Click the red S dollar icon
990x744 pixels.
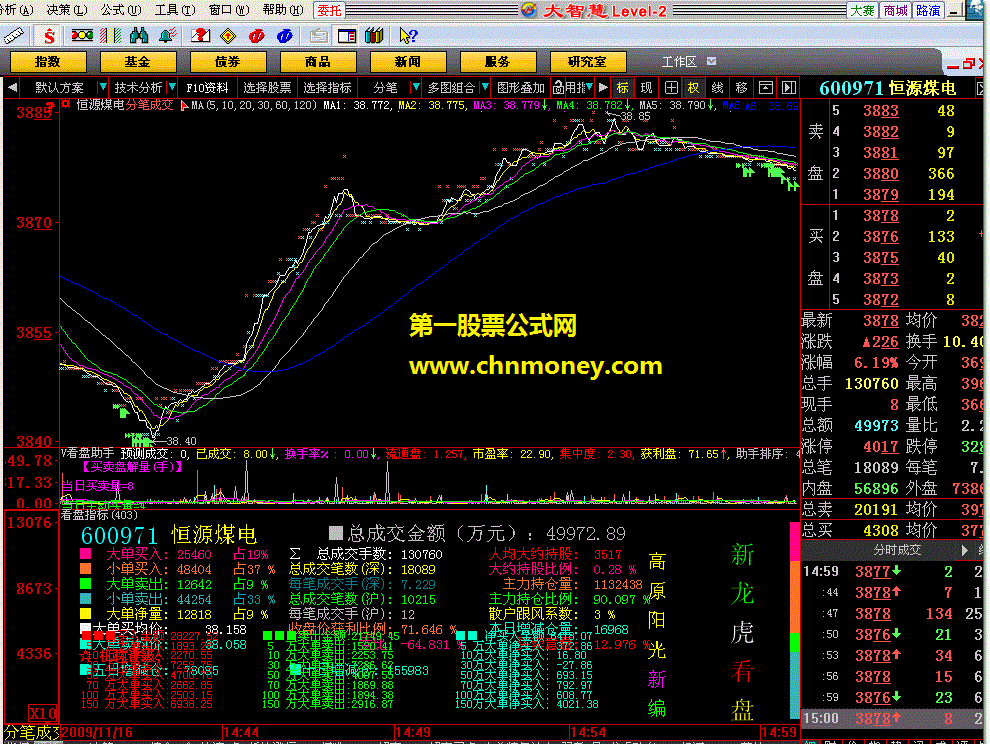click(49, 36)
